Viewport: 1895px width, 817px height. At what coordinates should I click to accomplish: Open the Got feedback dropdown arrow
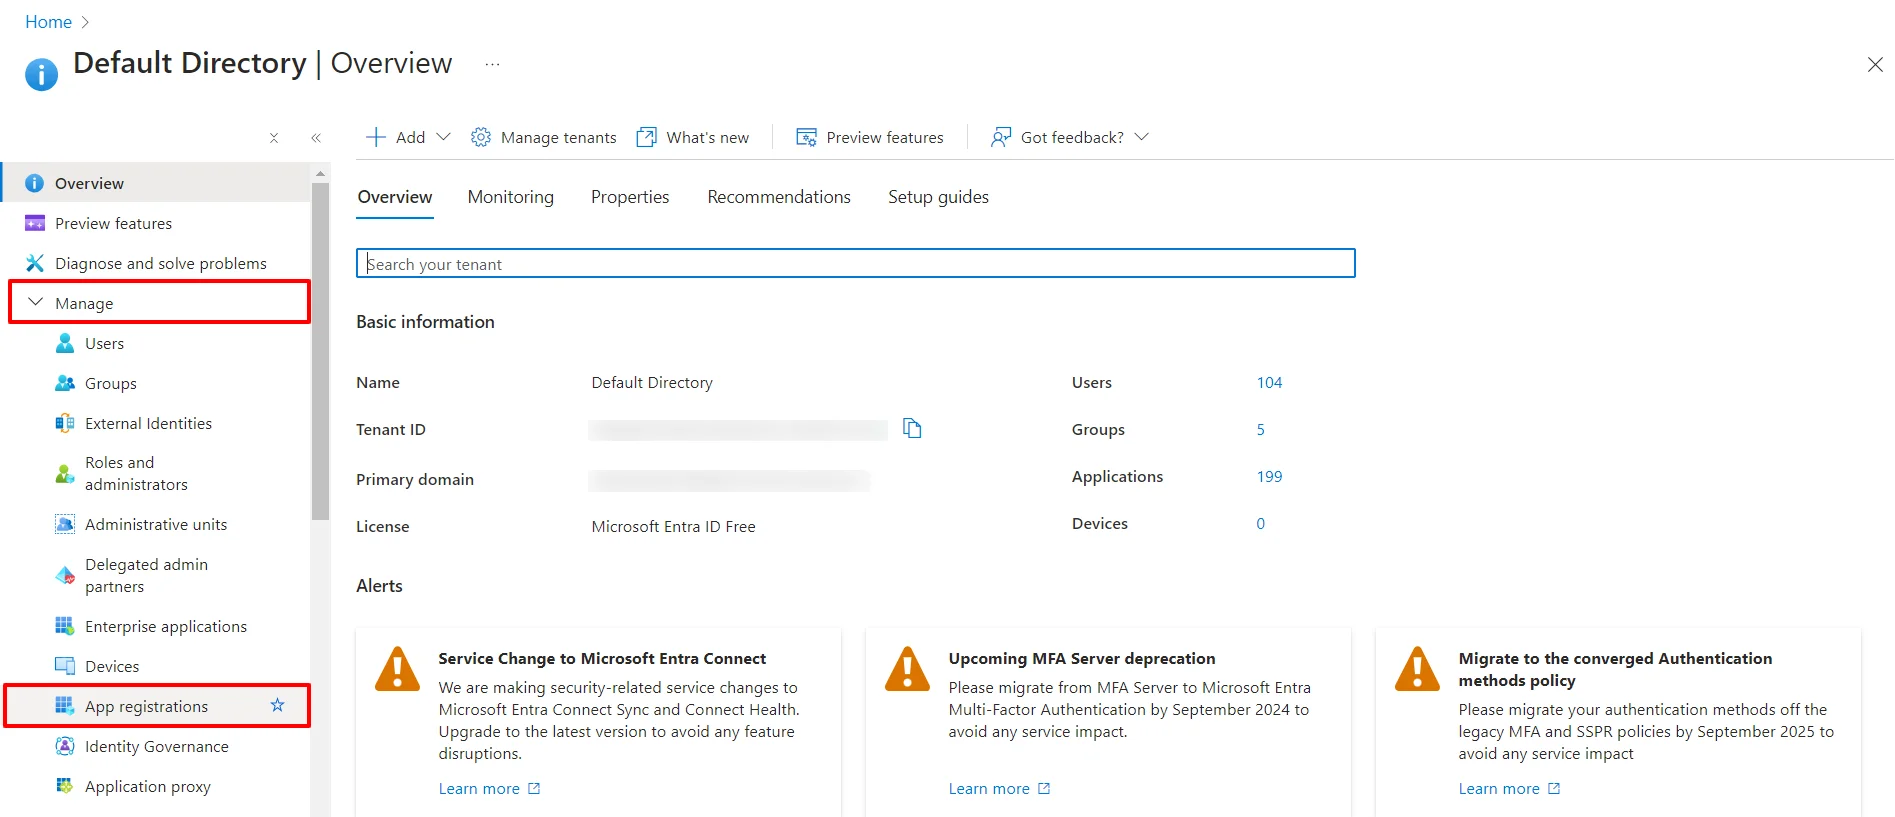pos(1142,137)
